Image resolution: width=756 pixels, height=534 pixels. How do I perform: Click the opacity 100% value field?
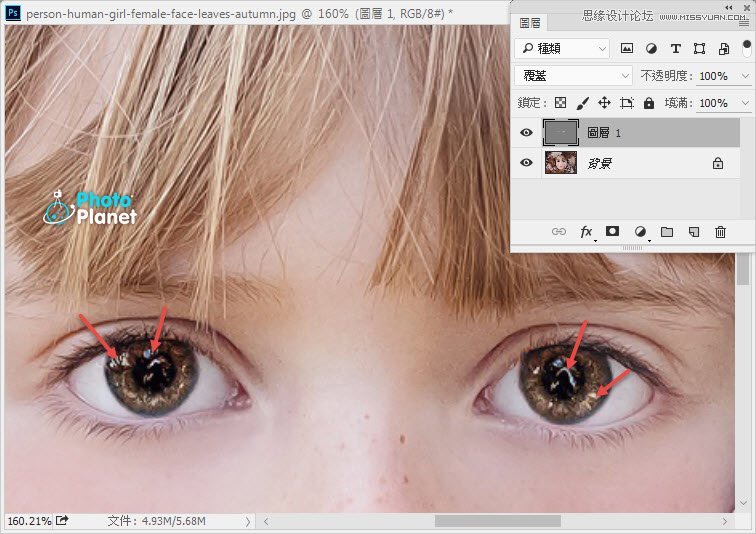[714, 76]
